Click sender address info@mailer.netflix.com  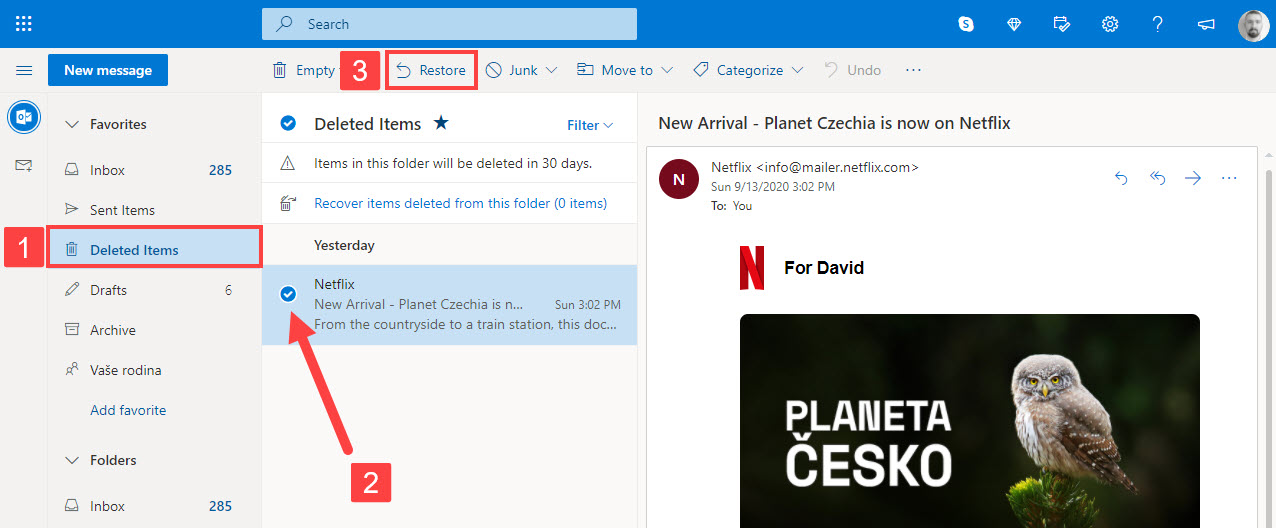[x=837, y=167]
